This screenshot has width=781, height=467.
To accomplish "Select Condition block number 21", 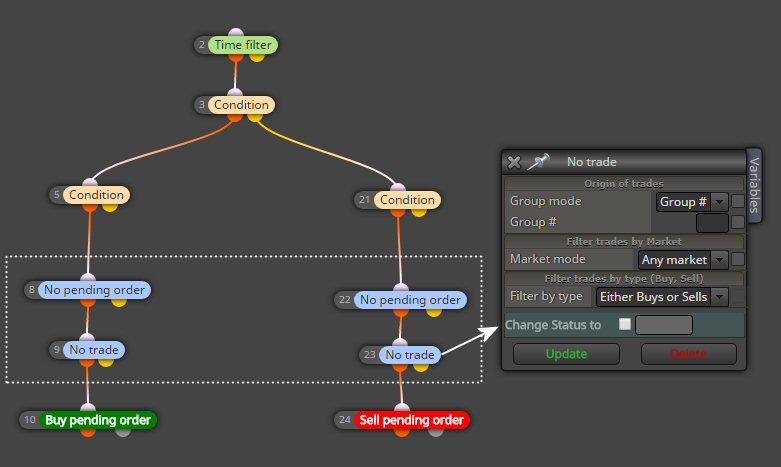I will (407, 200).
